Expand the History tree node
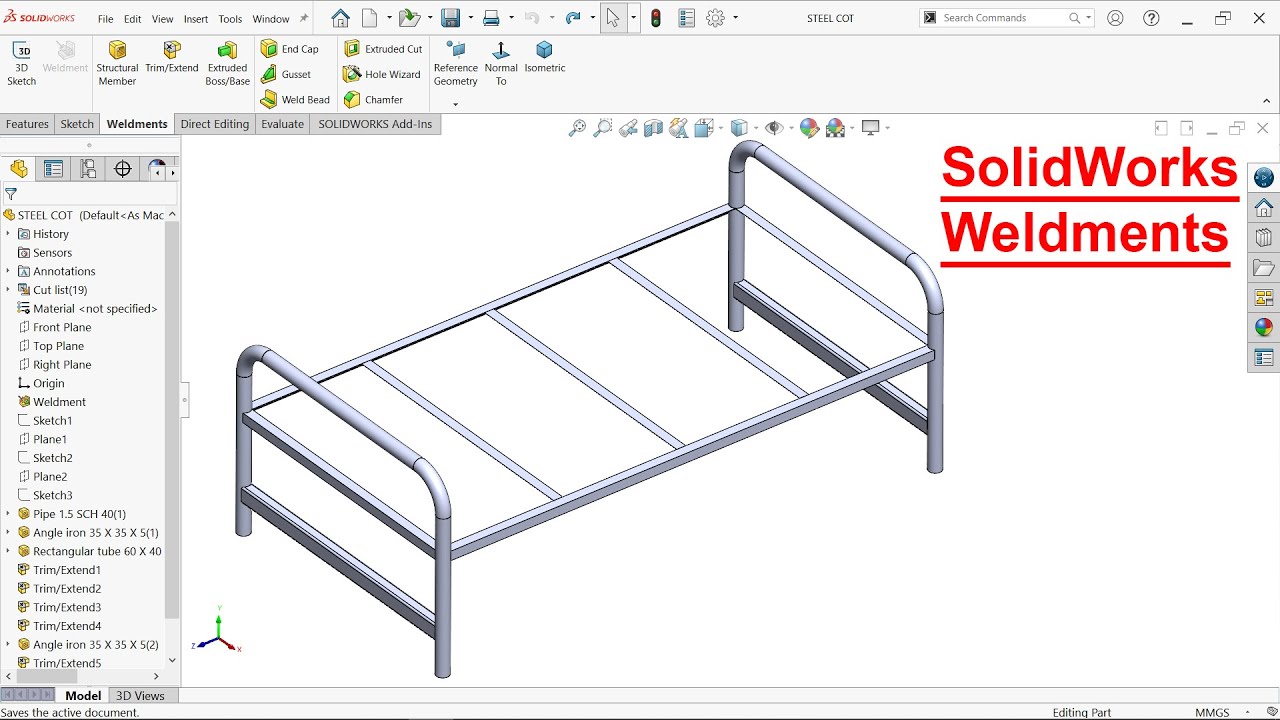The image size is (1280, 720). click(x=8, y=234)
